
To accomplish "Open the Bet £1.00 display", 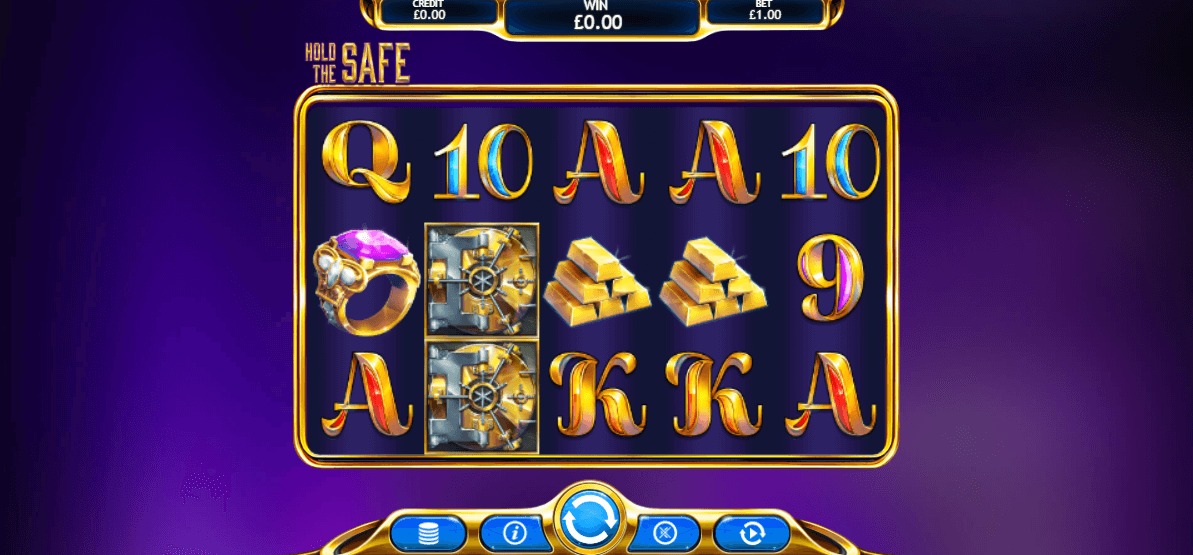I will pyautogui.click(x=764, y=10).
